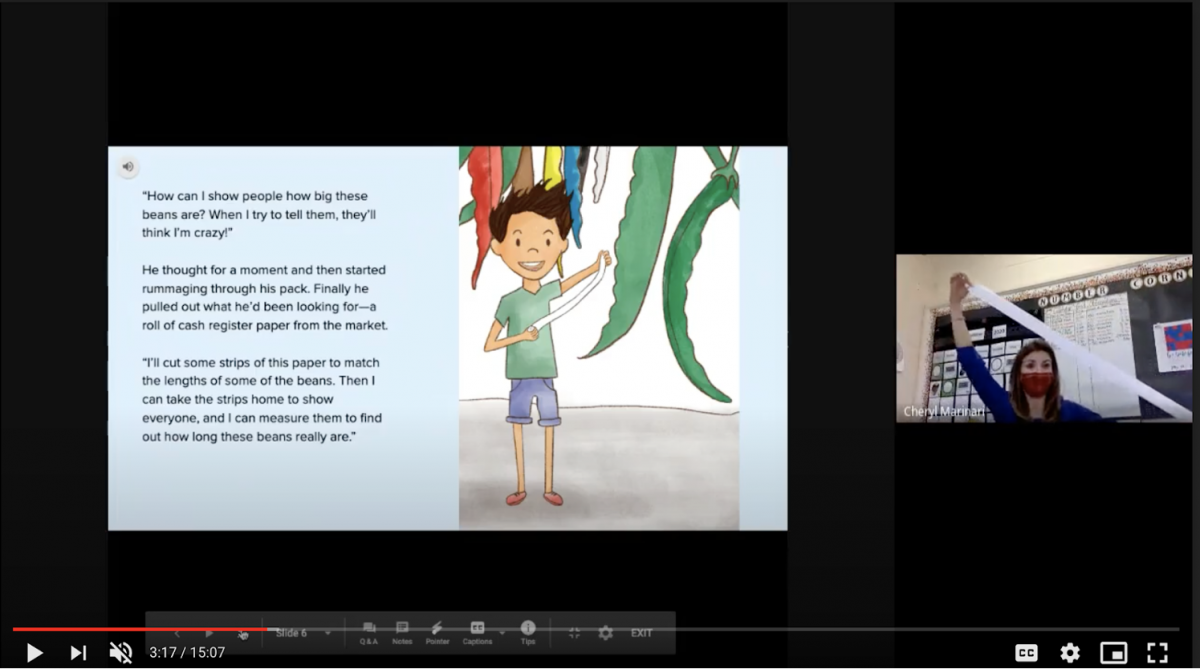This screenshot has width=1200, height=669.
Task: Exit slides fullscreen with shrink icon
Action: (574, 633)
